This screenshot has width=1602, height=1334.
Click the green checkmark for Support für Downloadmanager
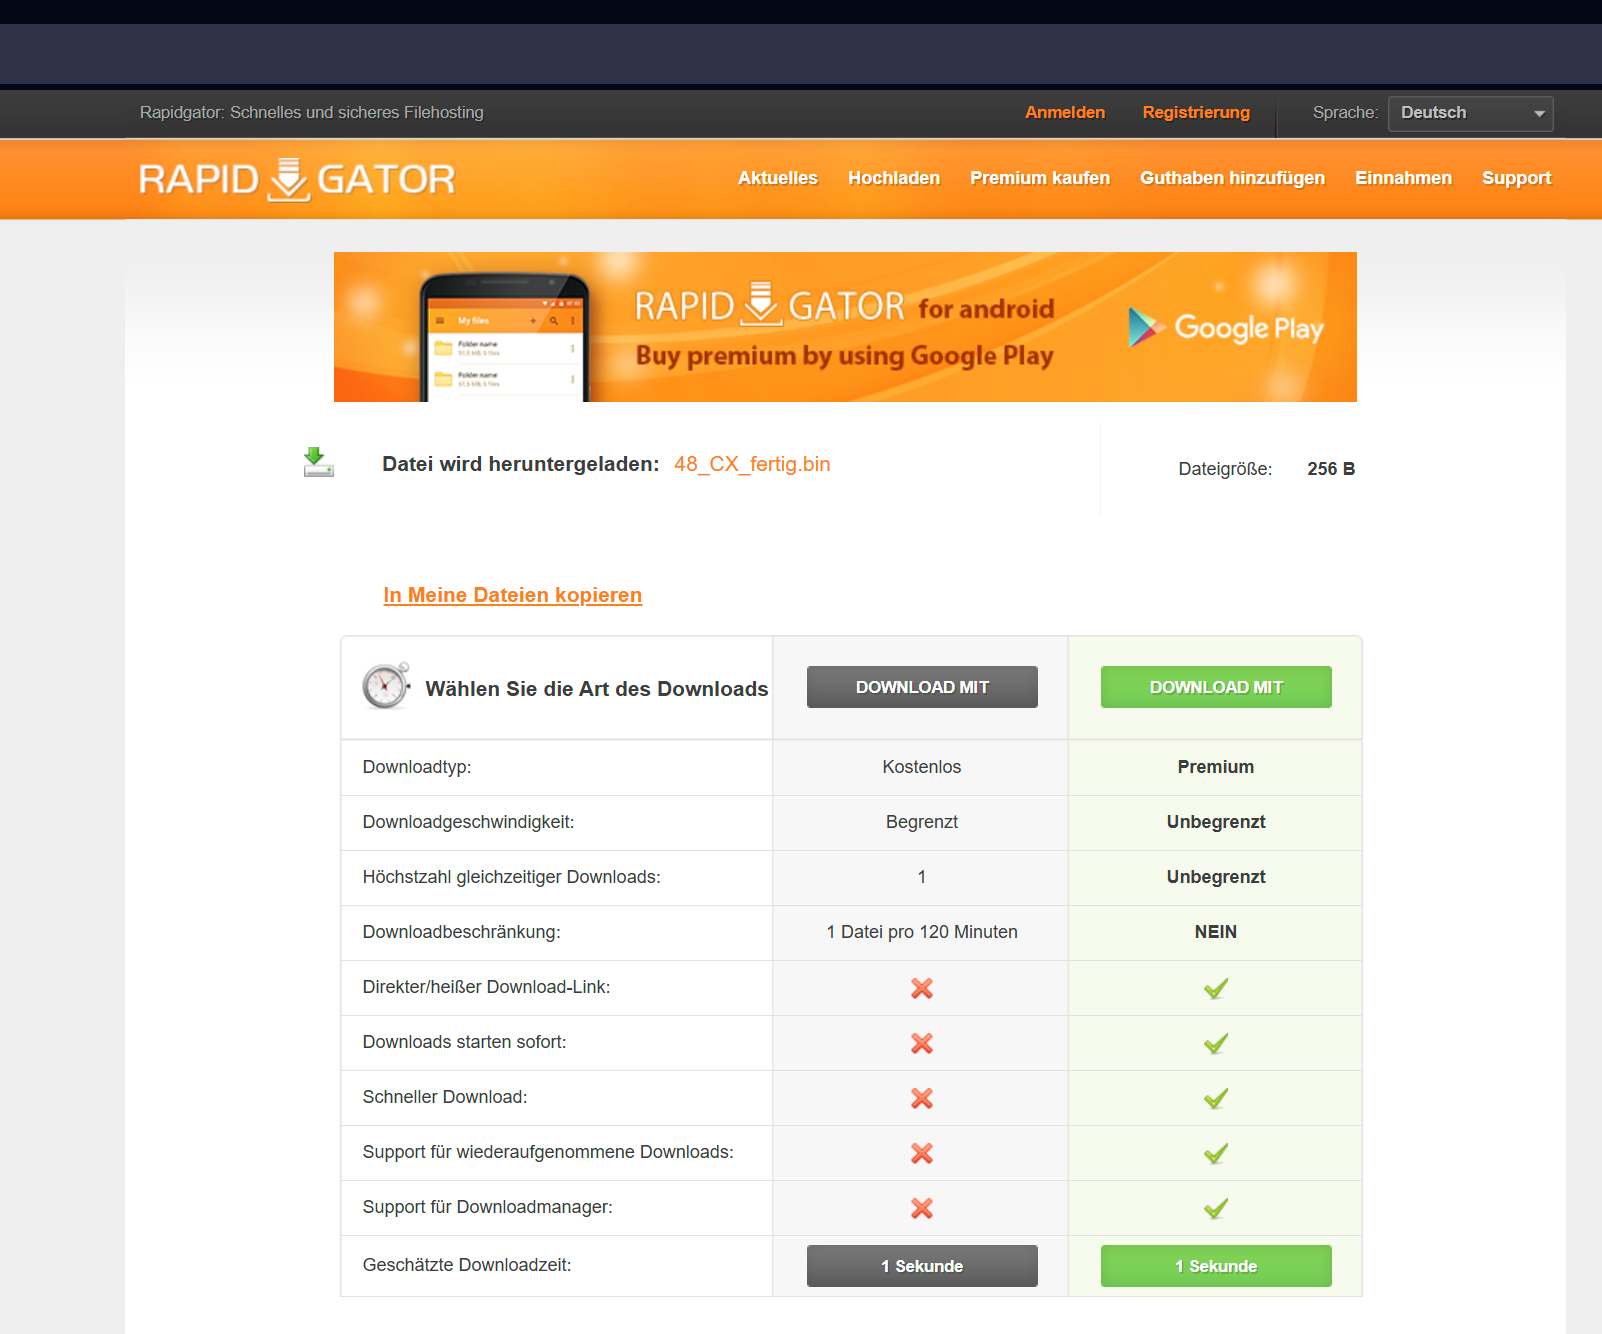[x=1215, y=1207]
